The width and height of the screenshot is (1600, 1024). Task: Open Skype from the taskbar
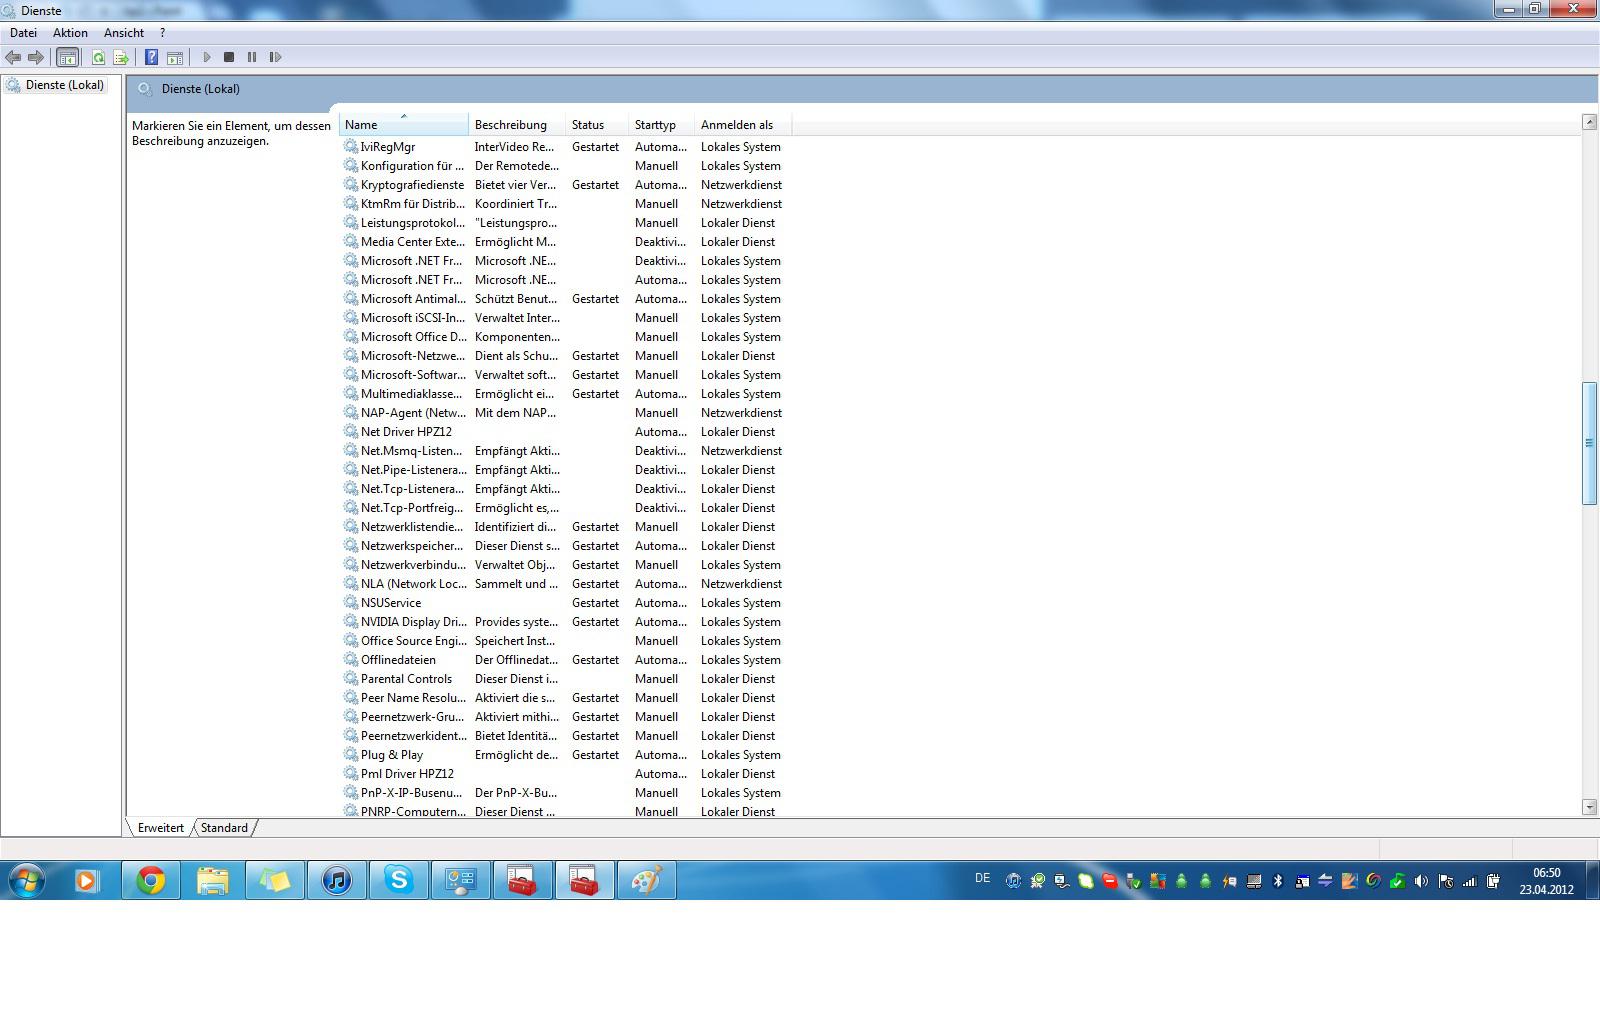coord(399,881)
